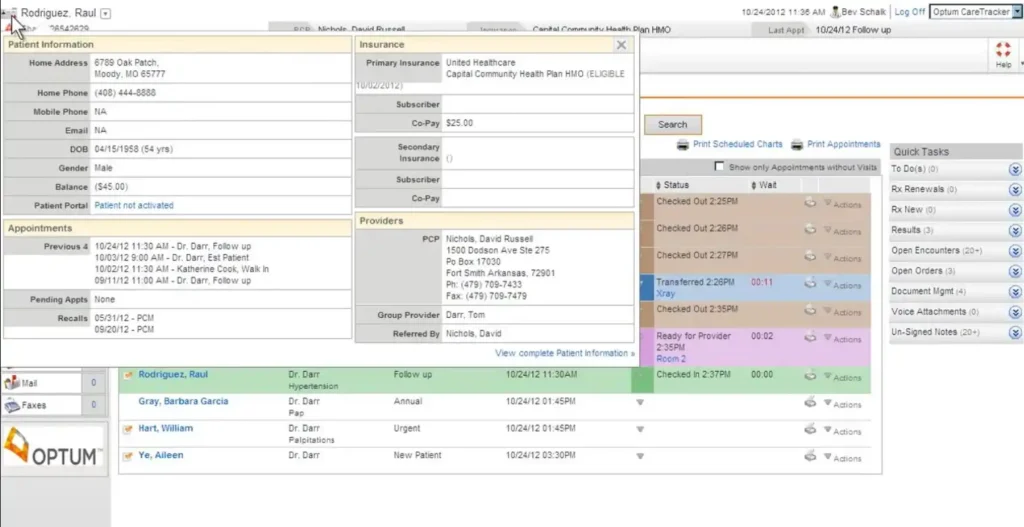Open Actions menu for Hart, William

click(842, 431)
